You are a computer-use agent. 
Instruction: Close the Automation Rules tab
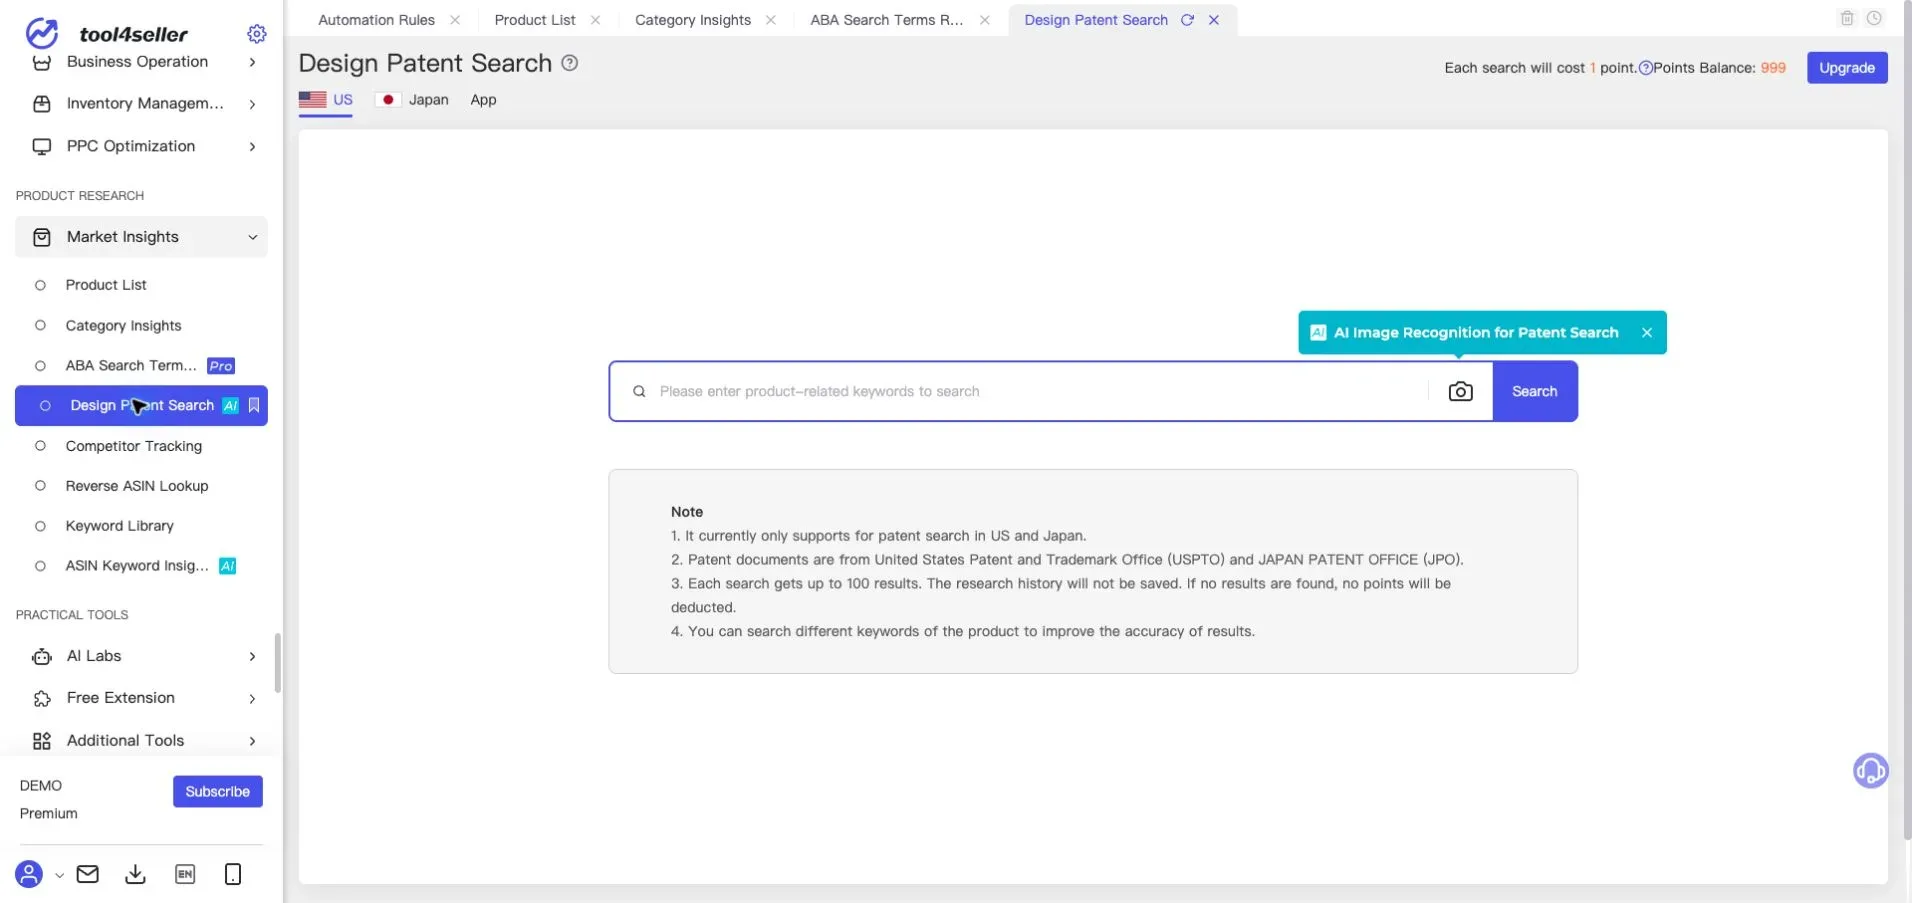(x=455, y=20)
